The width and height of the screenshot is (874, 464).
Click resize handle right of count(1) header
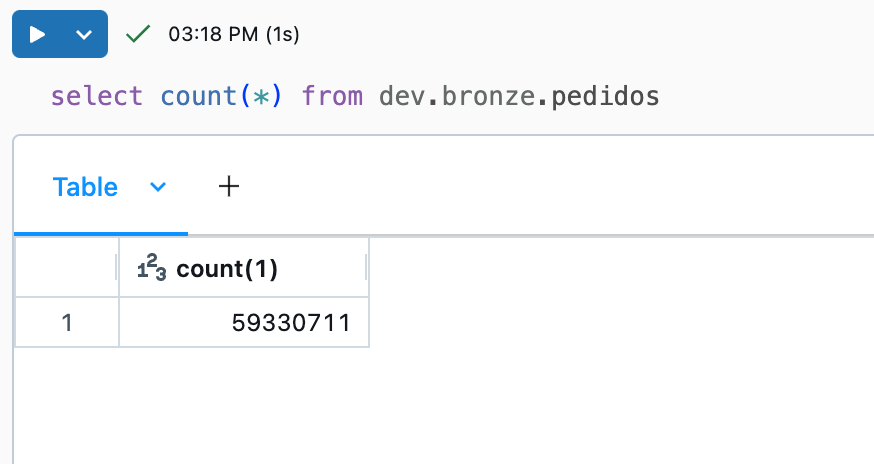tap(366, 267)
